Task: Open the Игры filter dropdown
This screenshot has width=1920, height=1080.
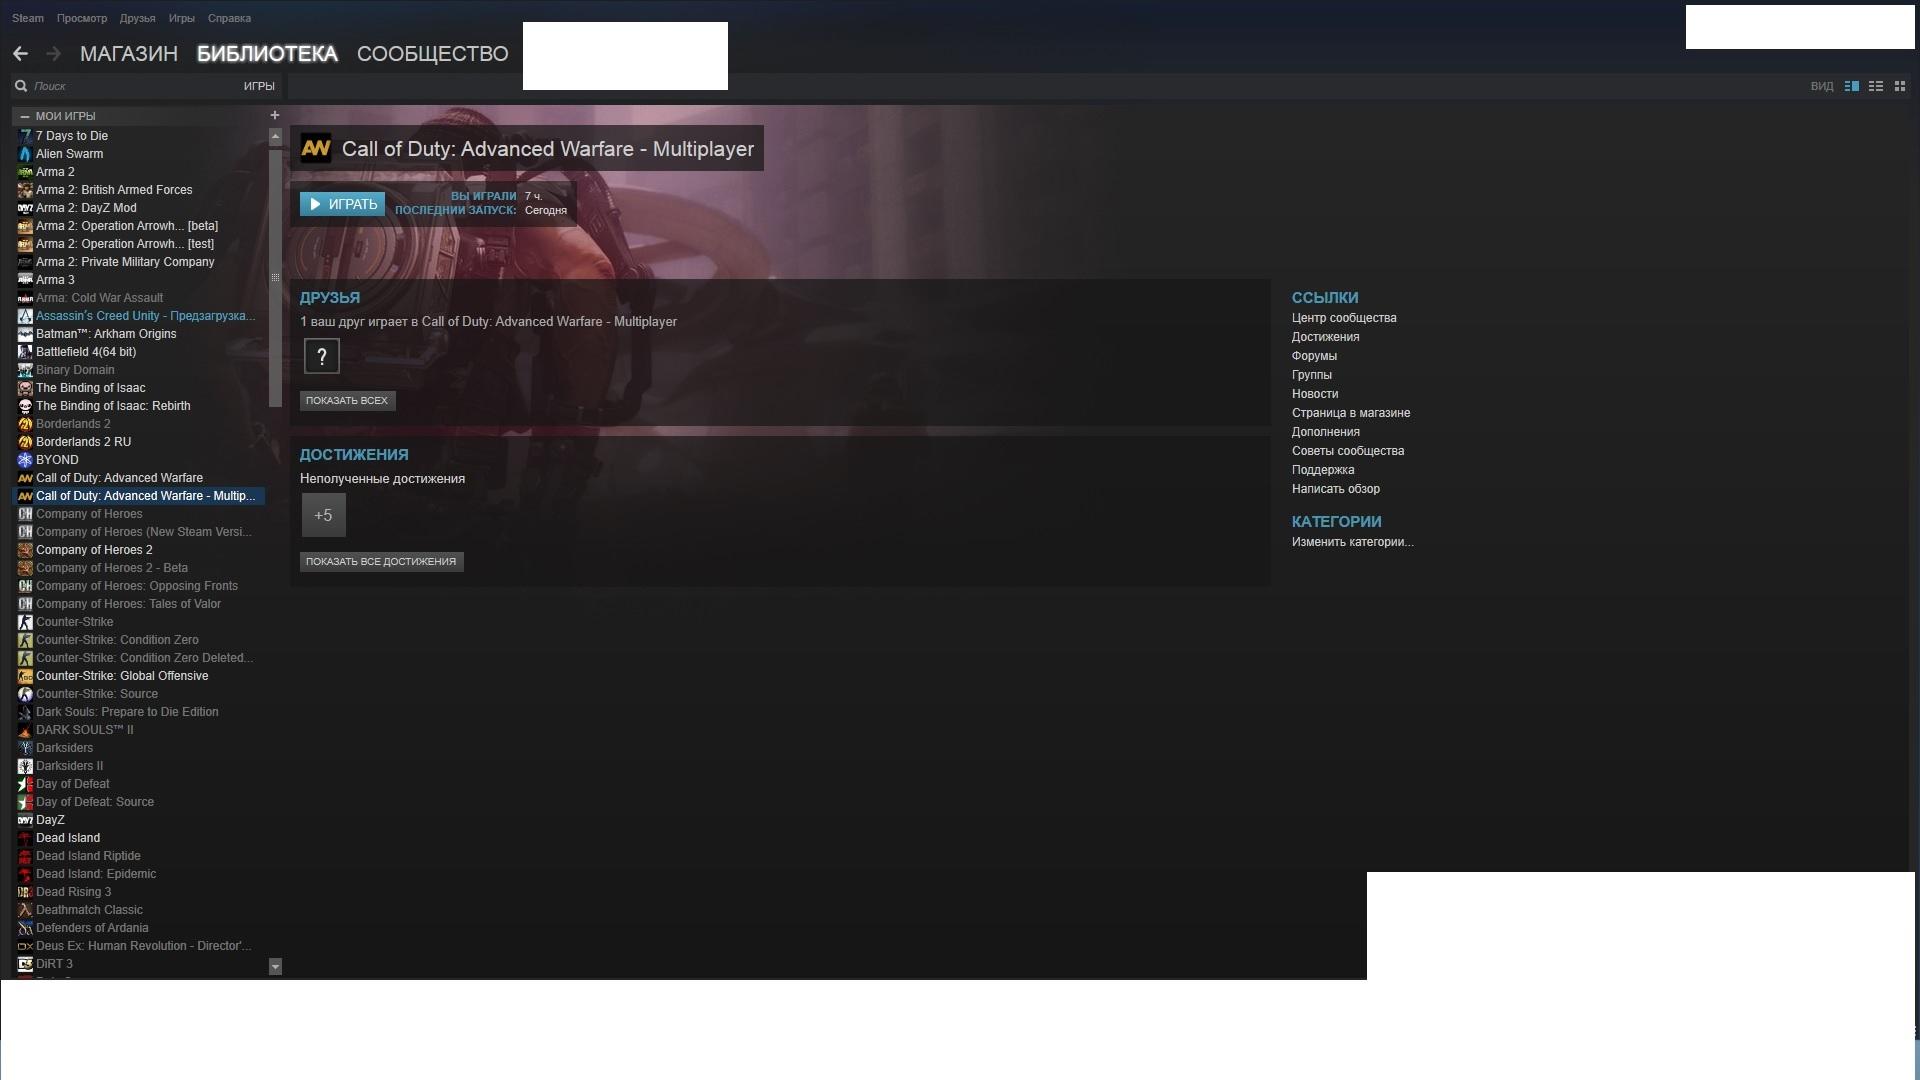Action: pos(259,86)
